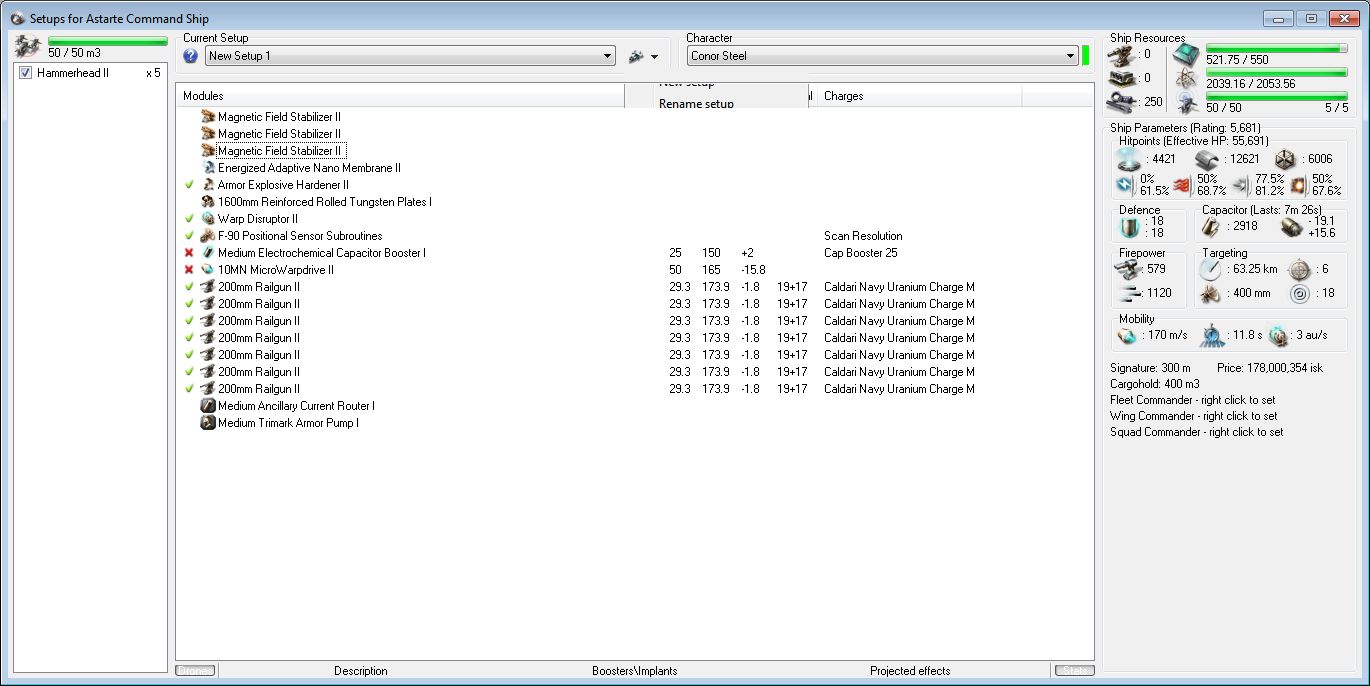
Task: Click the Warp Disruptor II module icon
Action: [209, 219]
